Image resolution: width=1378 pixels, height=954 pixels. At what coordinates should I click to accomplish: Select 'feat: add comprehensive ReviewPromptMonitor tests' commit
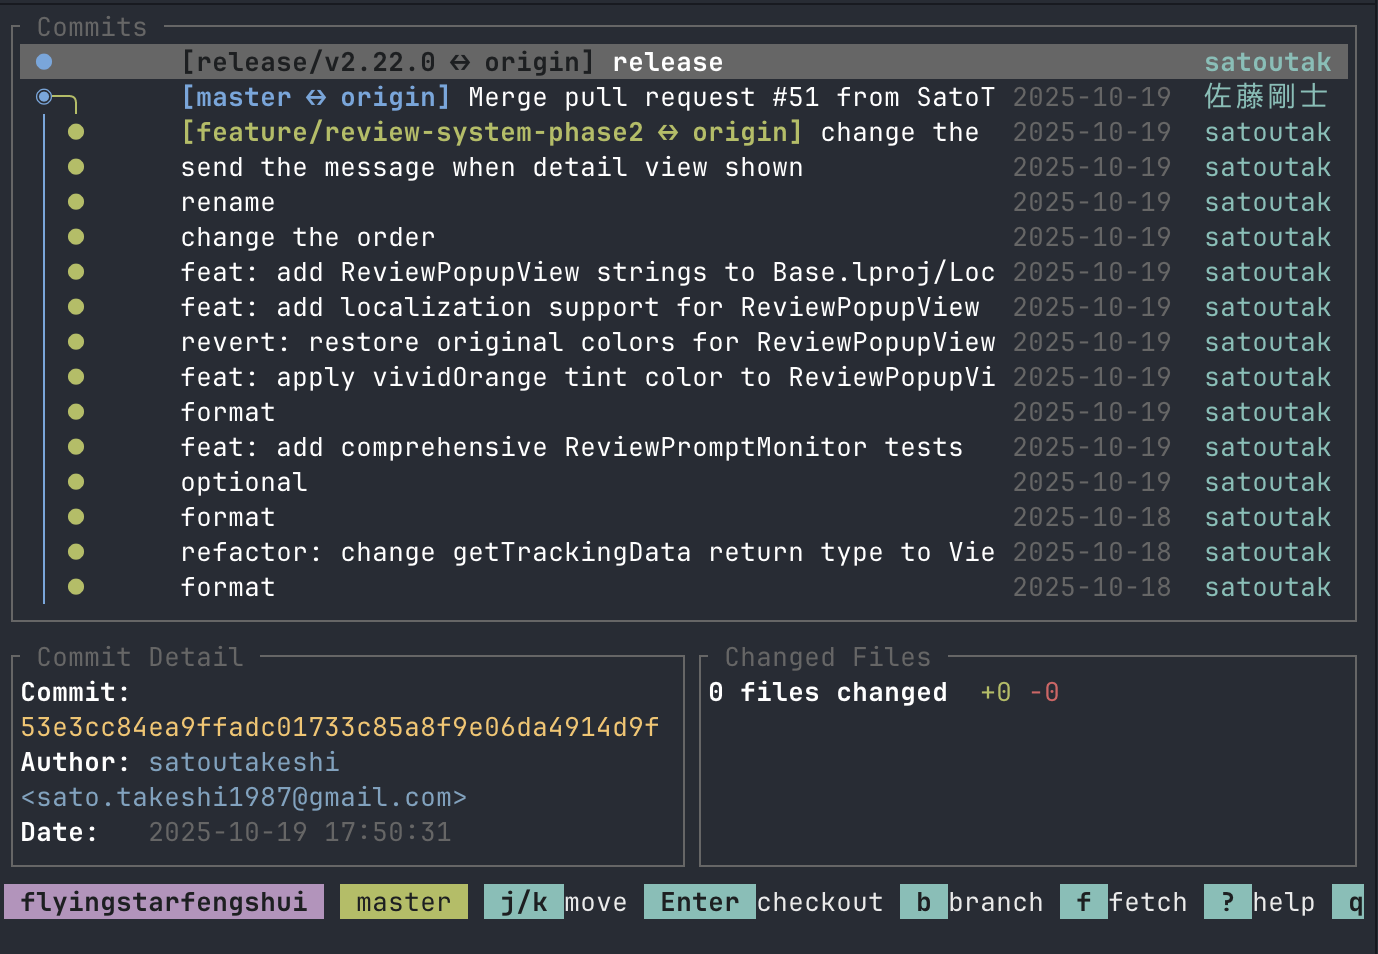[571, 447]
